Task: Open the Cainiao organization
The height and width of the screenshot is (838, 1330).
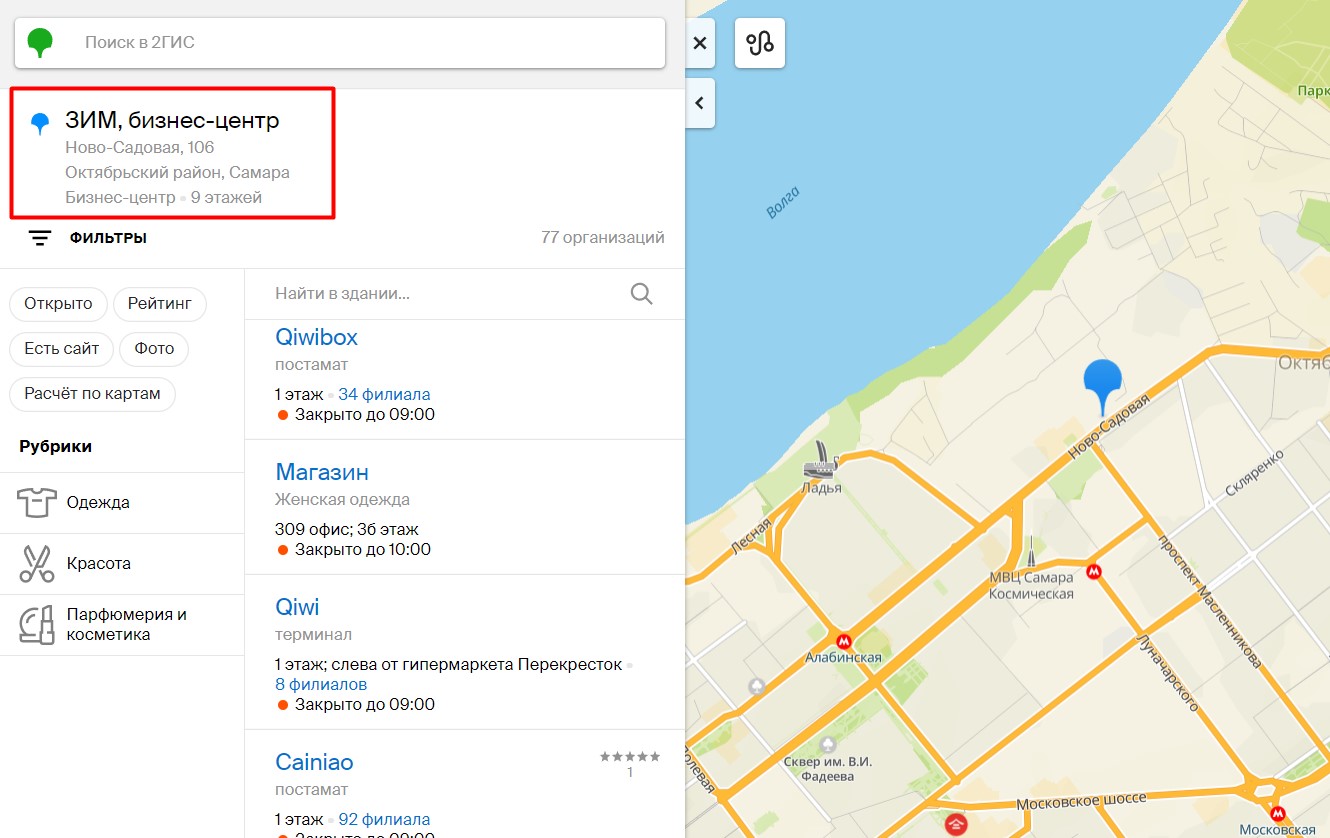Action: click(x=314, y=762)
